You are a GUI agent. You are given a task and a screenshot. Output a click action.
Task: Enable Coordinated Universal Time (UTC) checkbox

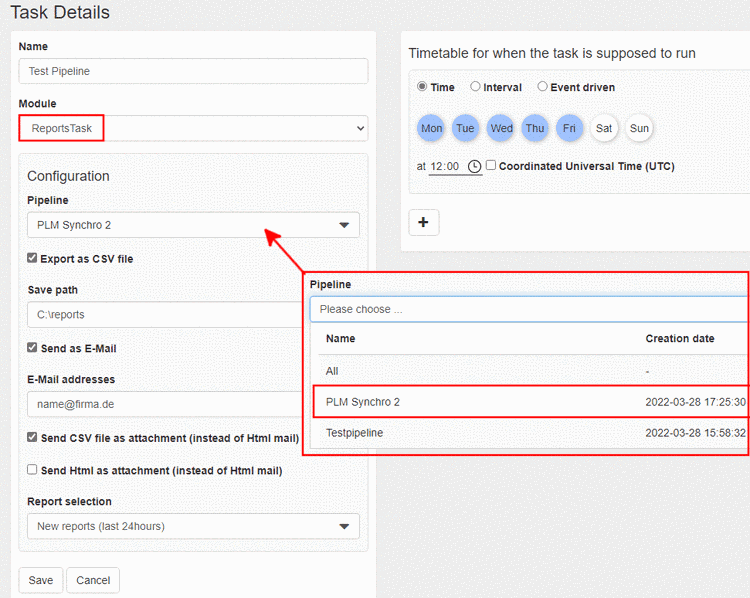[491, 165]
